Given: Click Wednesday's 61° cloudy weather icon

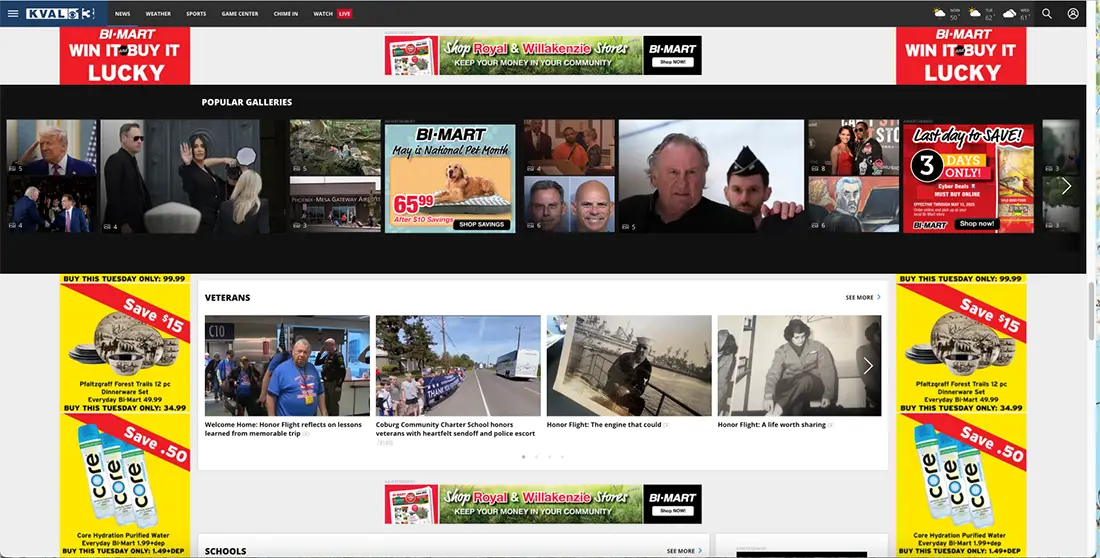Looking at the screenshot, I should [x=1009, y=13].
